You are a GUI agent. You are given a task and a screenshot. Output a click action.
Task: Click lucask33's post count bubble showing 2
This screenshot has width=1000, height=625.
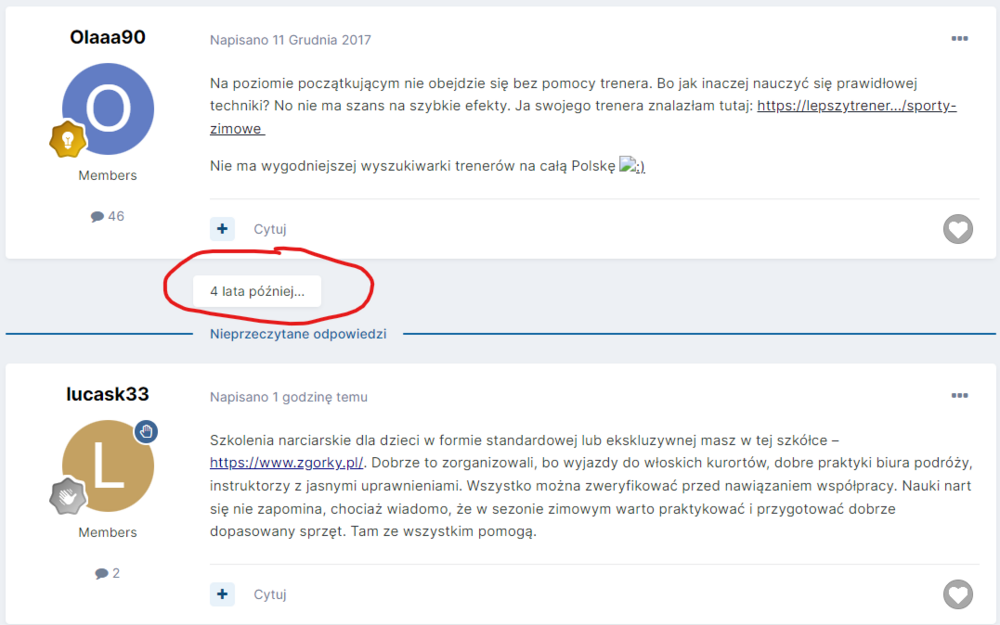[x=107, y=573]
